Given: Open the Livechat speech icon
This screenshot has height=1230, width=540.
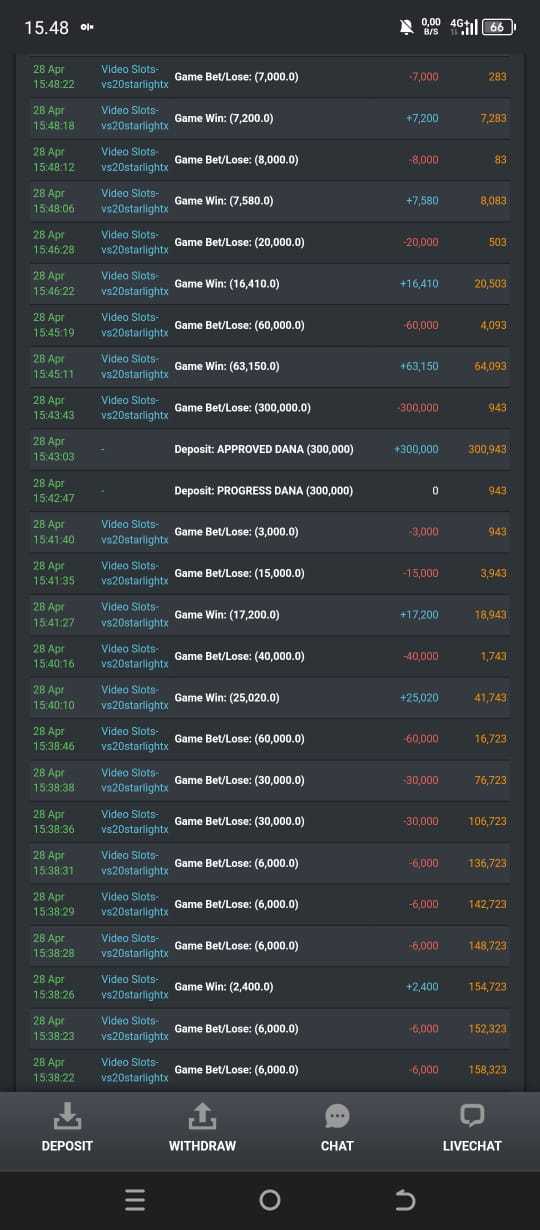Looking at the screenshot, I should 472,1116.
